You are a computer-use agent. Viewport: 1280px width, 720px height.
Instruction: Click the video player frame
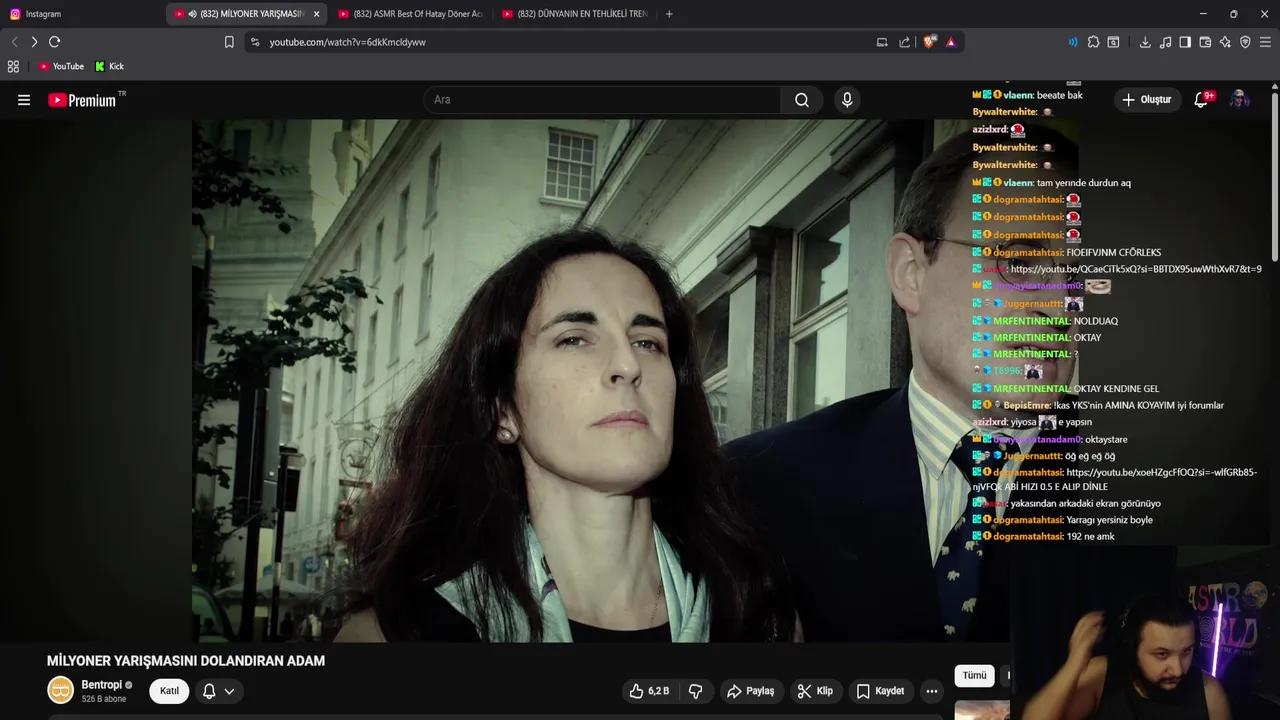[x=600, y=381]
